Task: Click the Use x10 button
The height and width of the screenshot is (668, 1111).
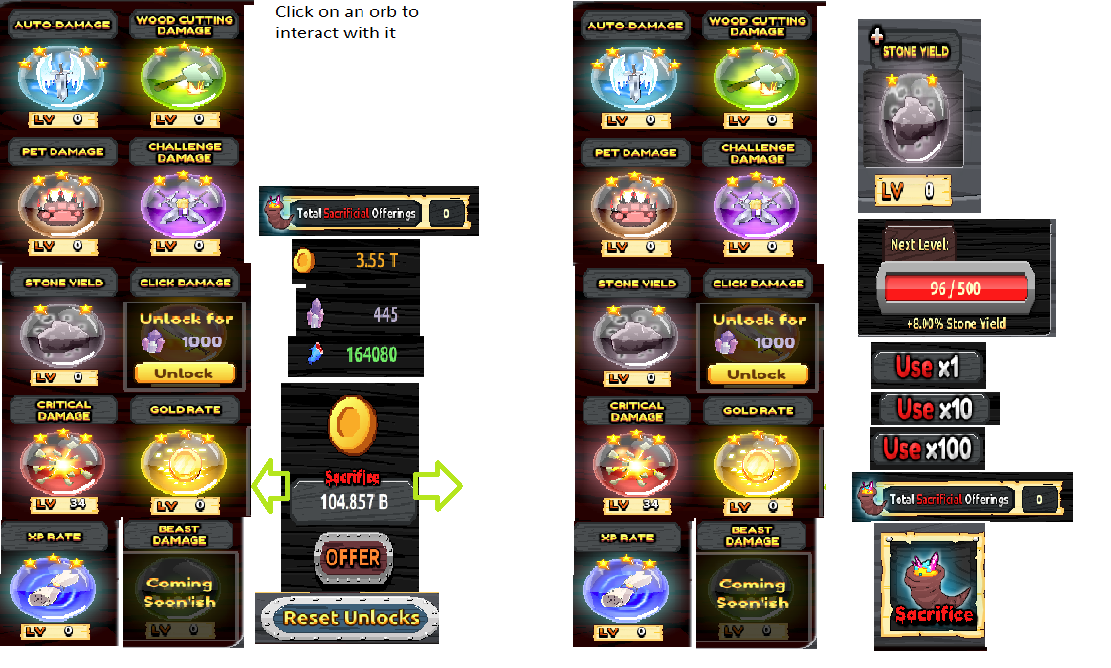Action: point(934,409)
